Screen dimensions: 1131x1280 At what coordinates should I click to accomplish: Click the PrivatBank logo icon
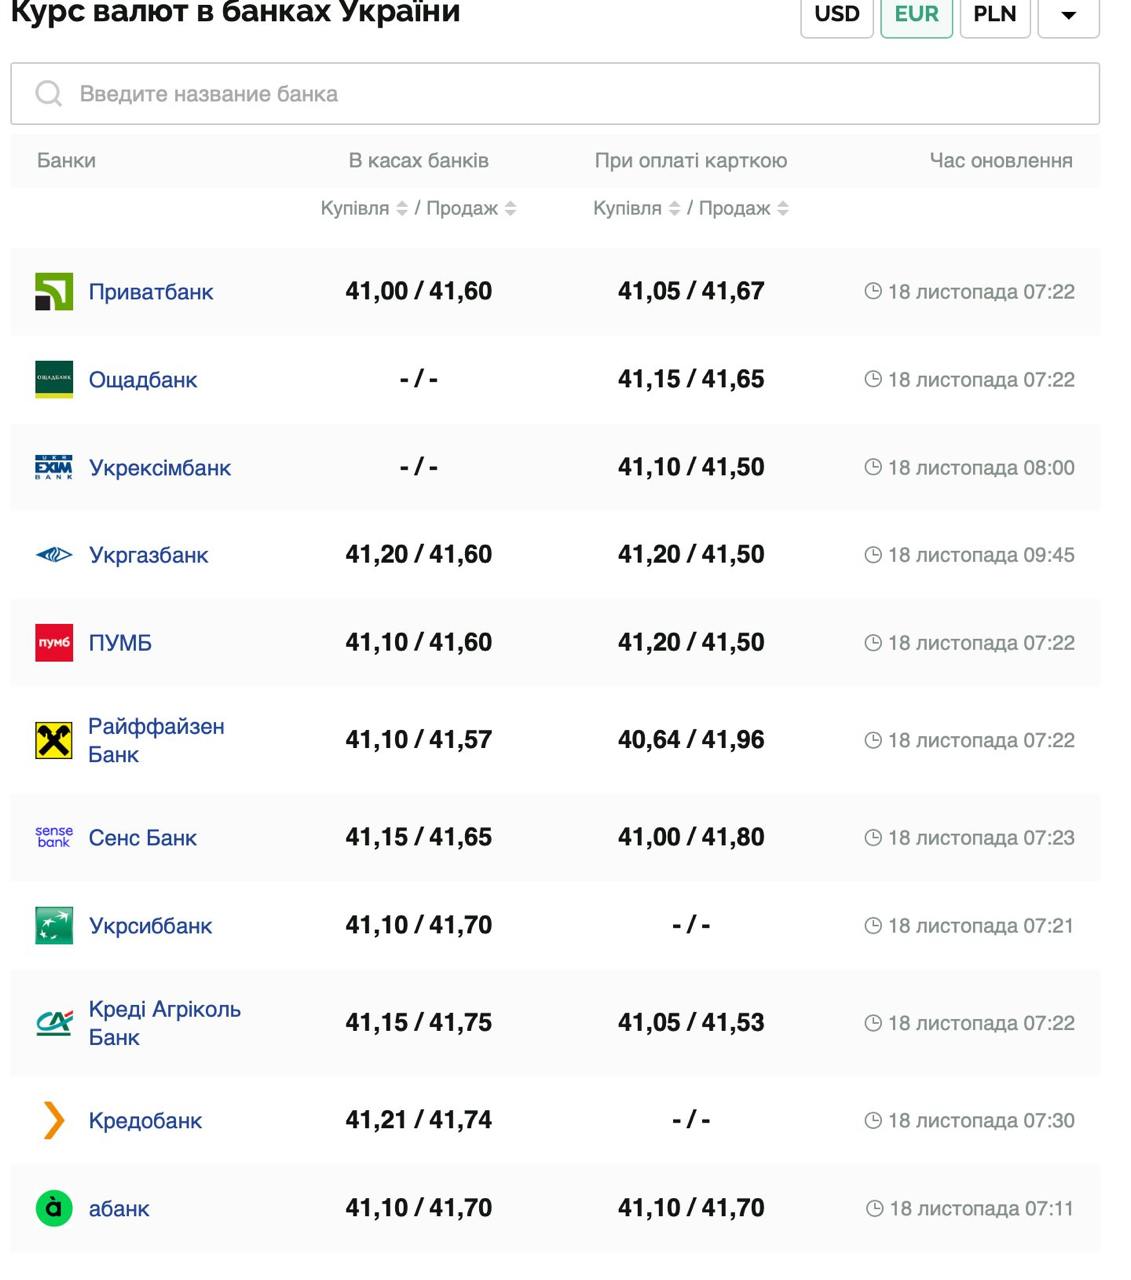(54, 292)
